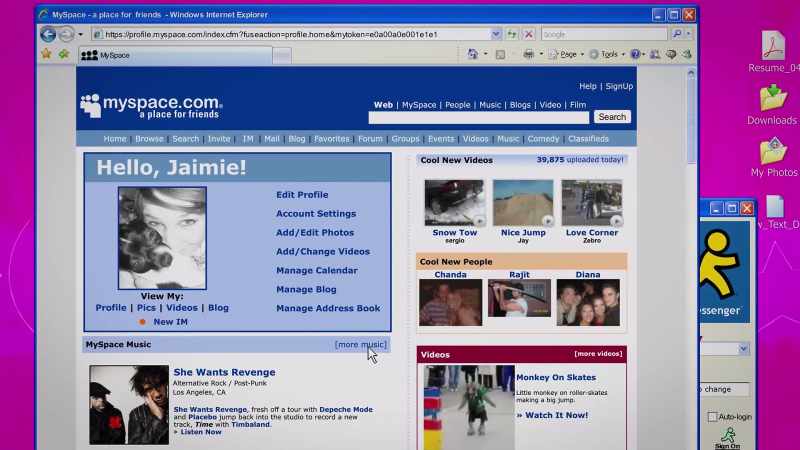800x450 pixels.
Task: Open Mail in MySpace navigation bar
Action: click(x=271, y=139)
